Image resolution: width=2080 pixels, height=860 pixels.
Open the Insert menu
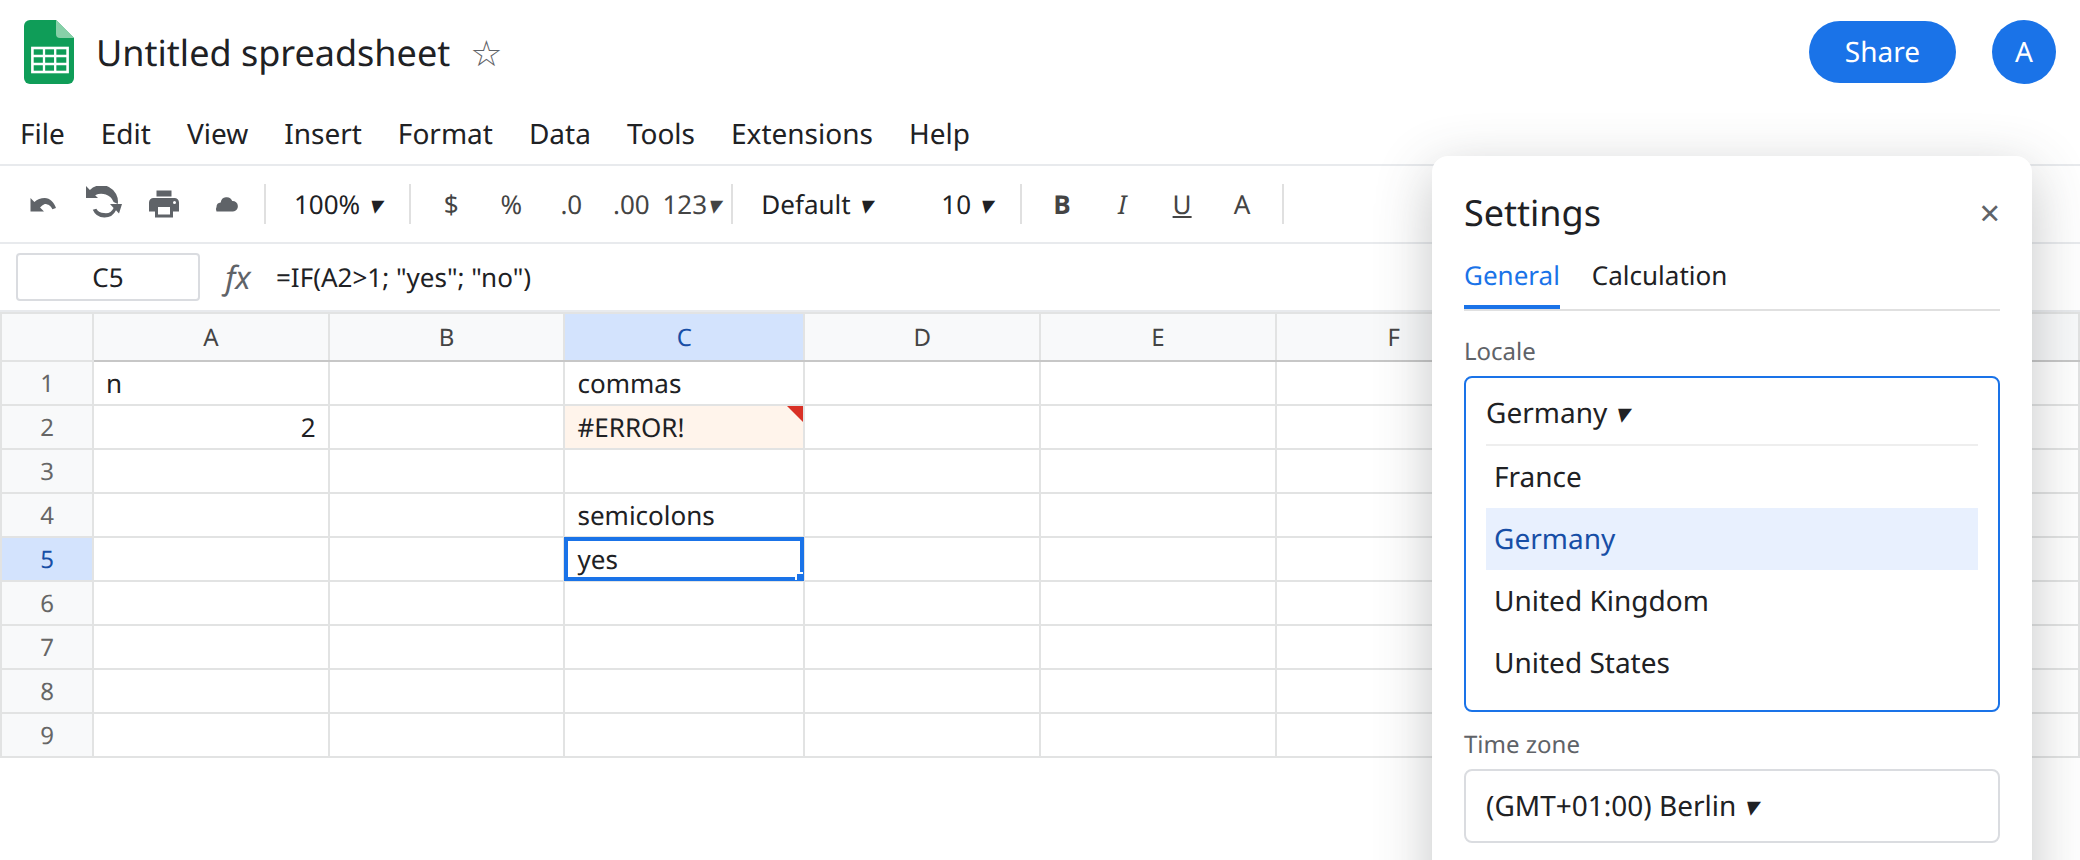pyautogui.click(x=322, y=134)
